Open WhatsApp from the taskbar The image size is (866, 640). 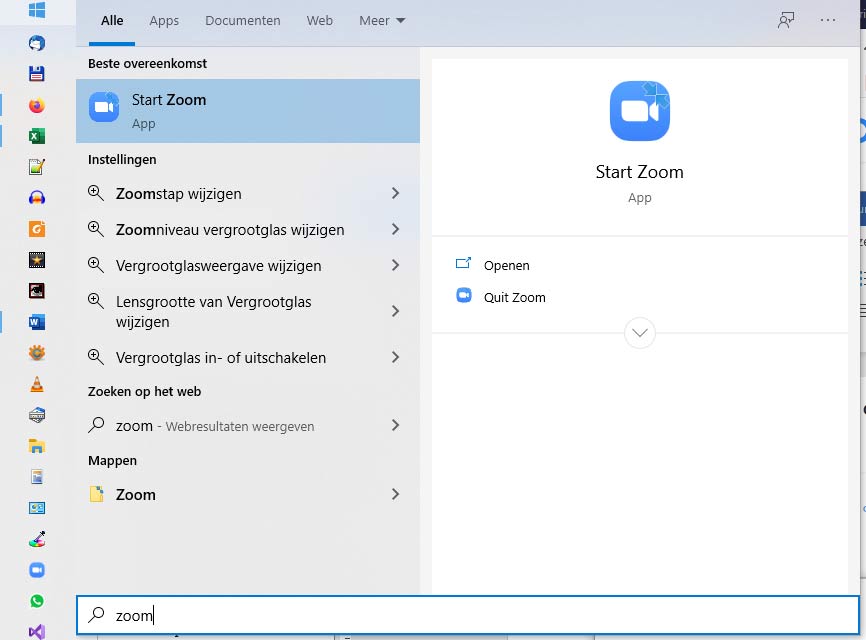[x=37, y=601]
